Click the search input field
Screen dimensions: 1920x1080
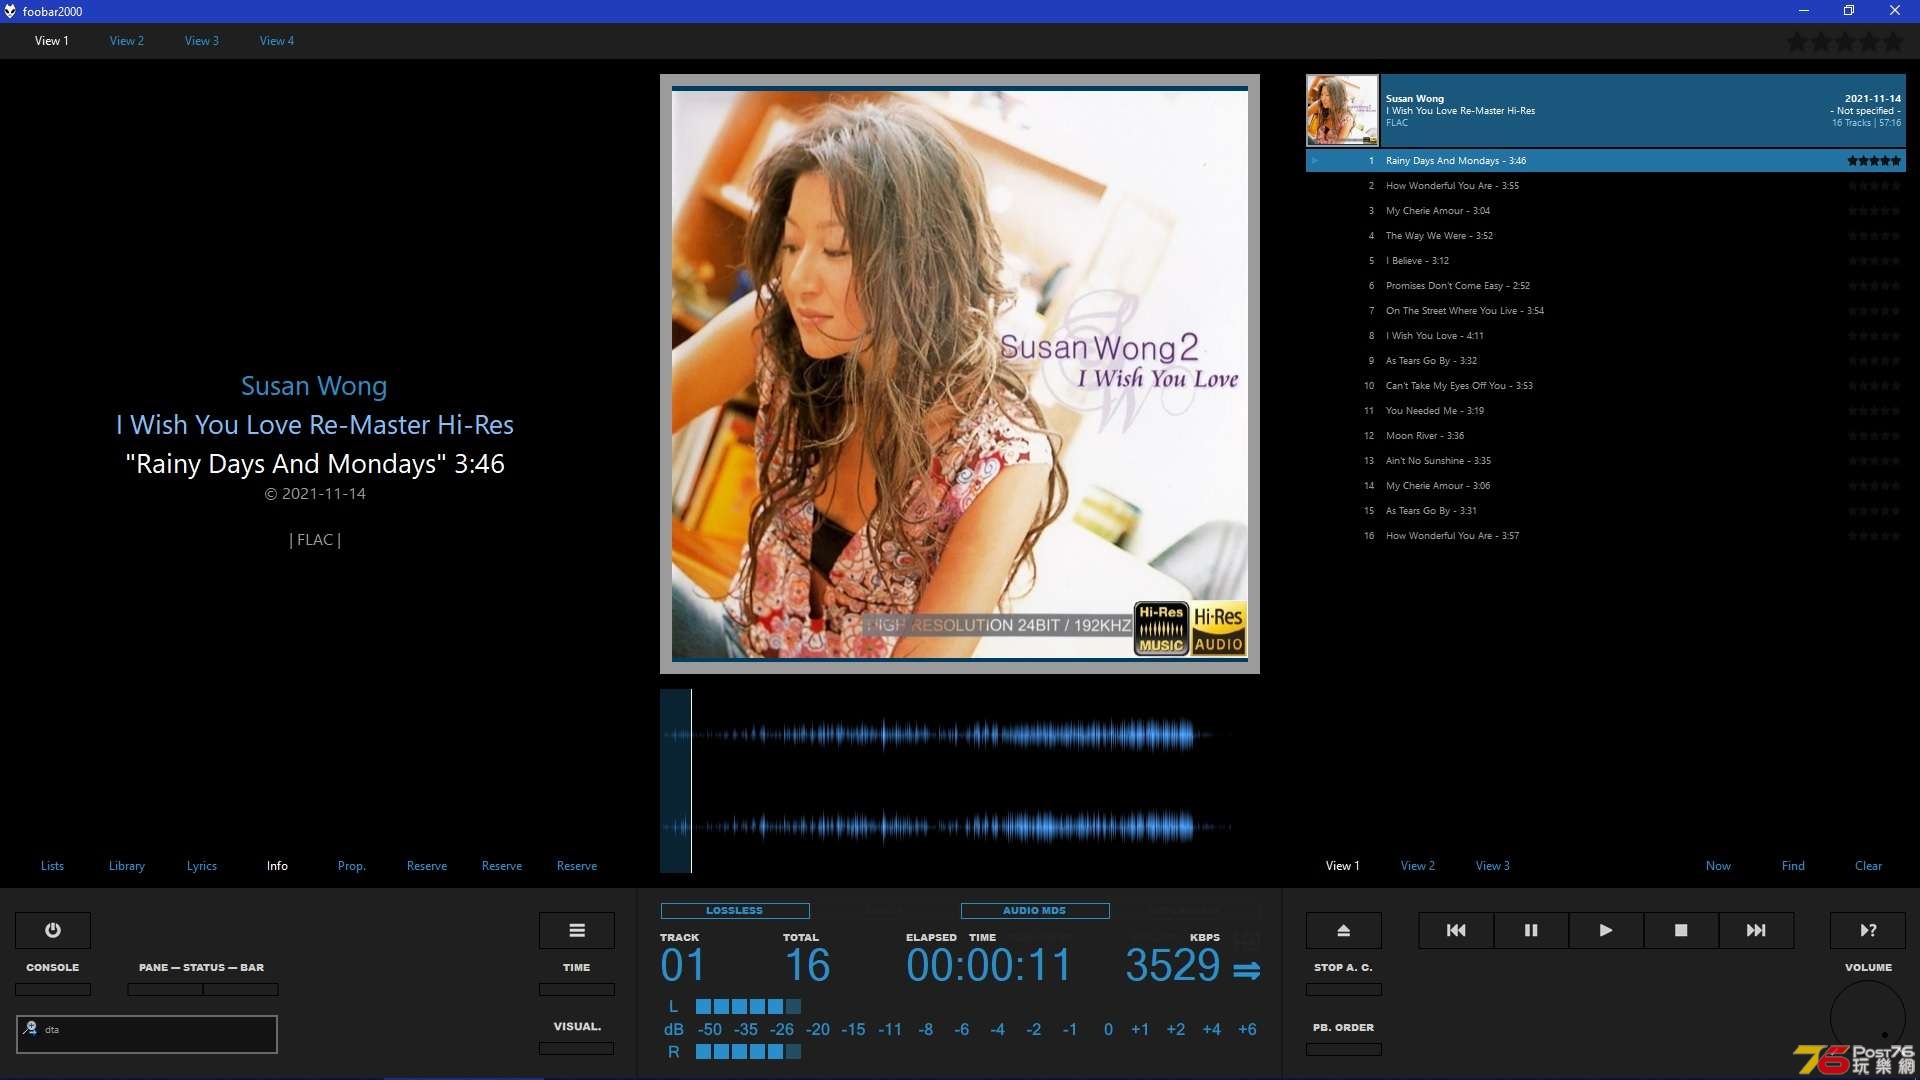tap(147, 1034)
